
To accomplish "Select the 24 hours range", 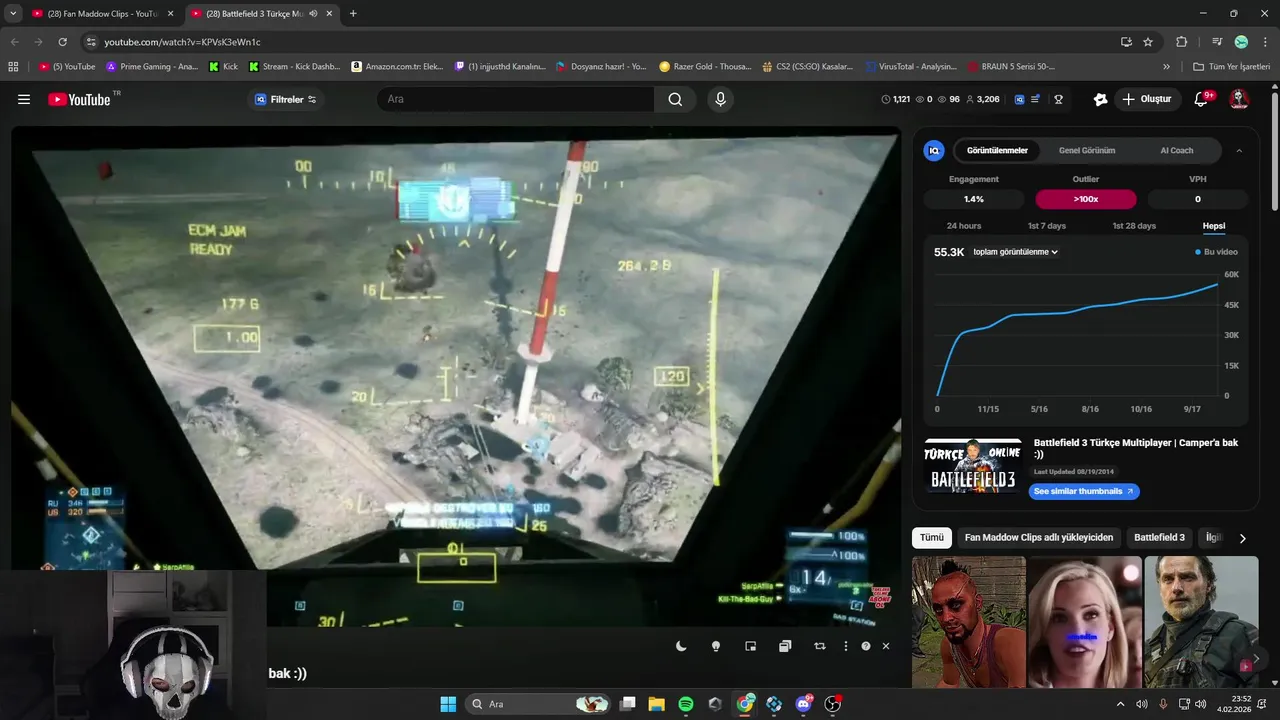I will pos(964,226).
